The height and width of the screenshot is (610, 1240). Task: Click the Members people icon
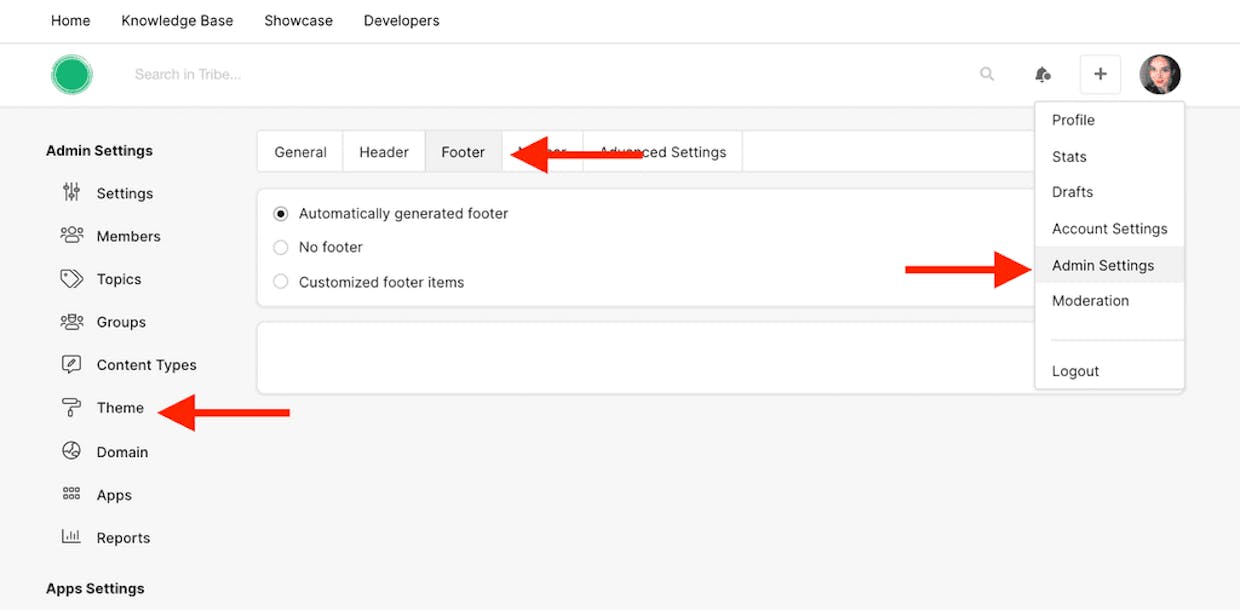(71, 235)
